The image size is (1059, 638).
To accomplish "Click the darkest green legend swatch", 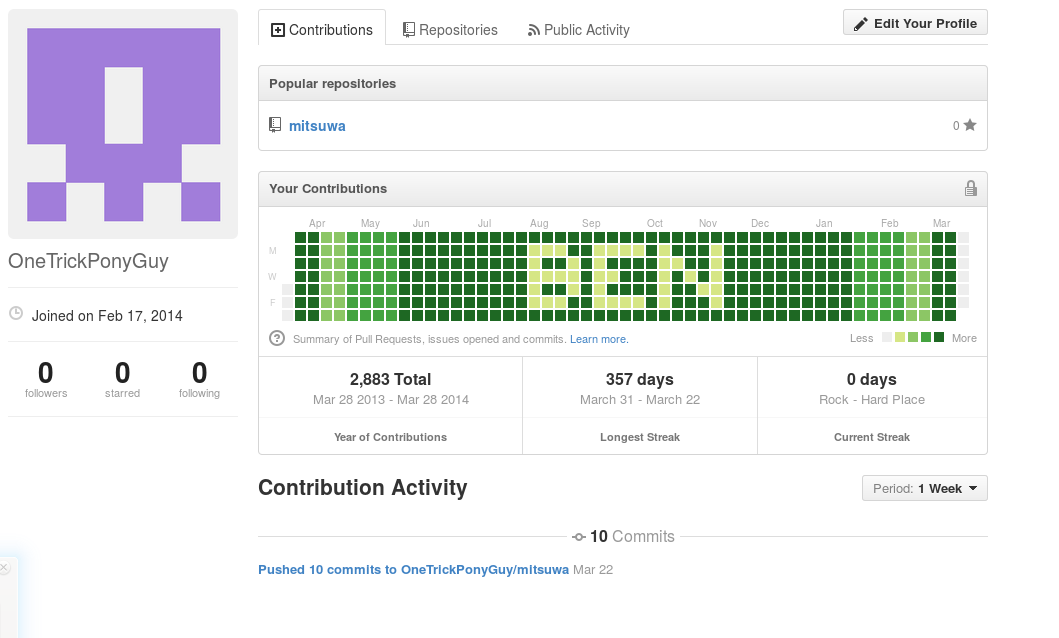I will click(939, 338).
